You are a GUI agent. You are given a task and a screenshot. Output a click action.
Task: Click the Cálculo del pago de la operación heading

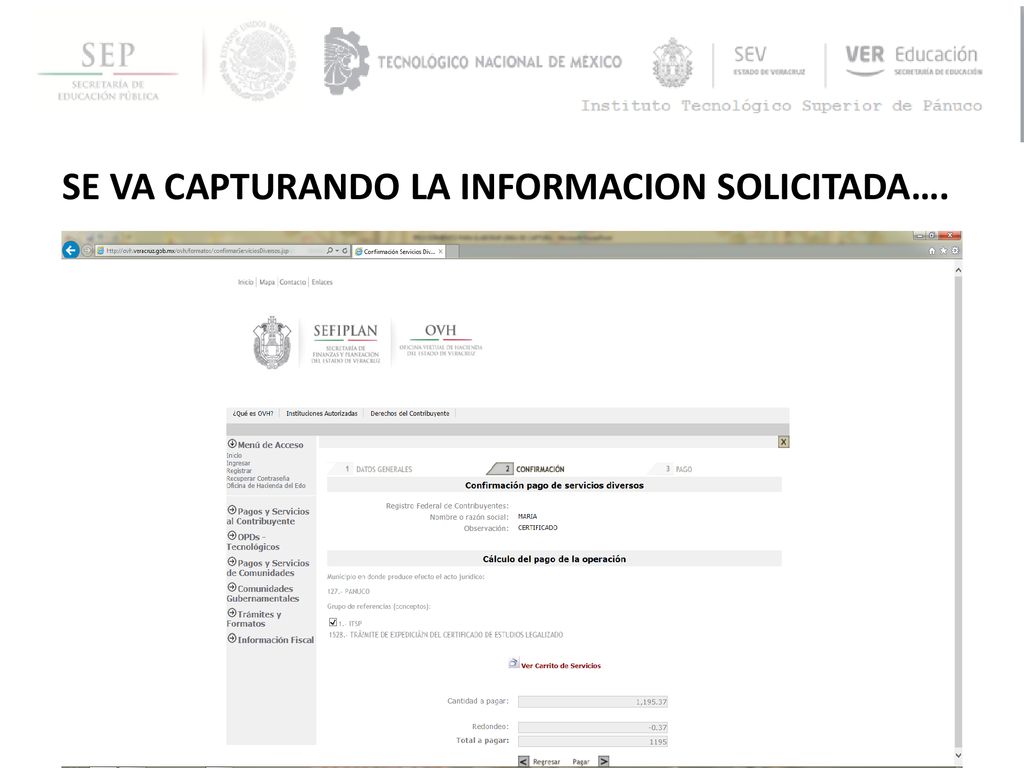(x=554, y=559)
